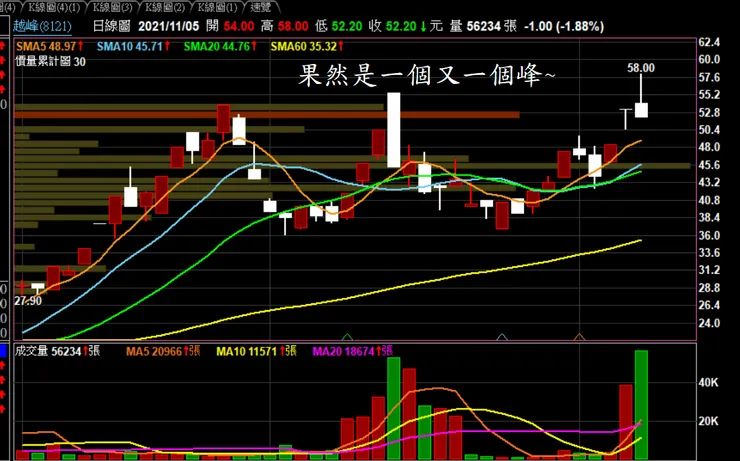Click the 日線圖 daily chart label
The width and height of the screenshot is (740, 461).
tap(111, 26)
